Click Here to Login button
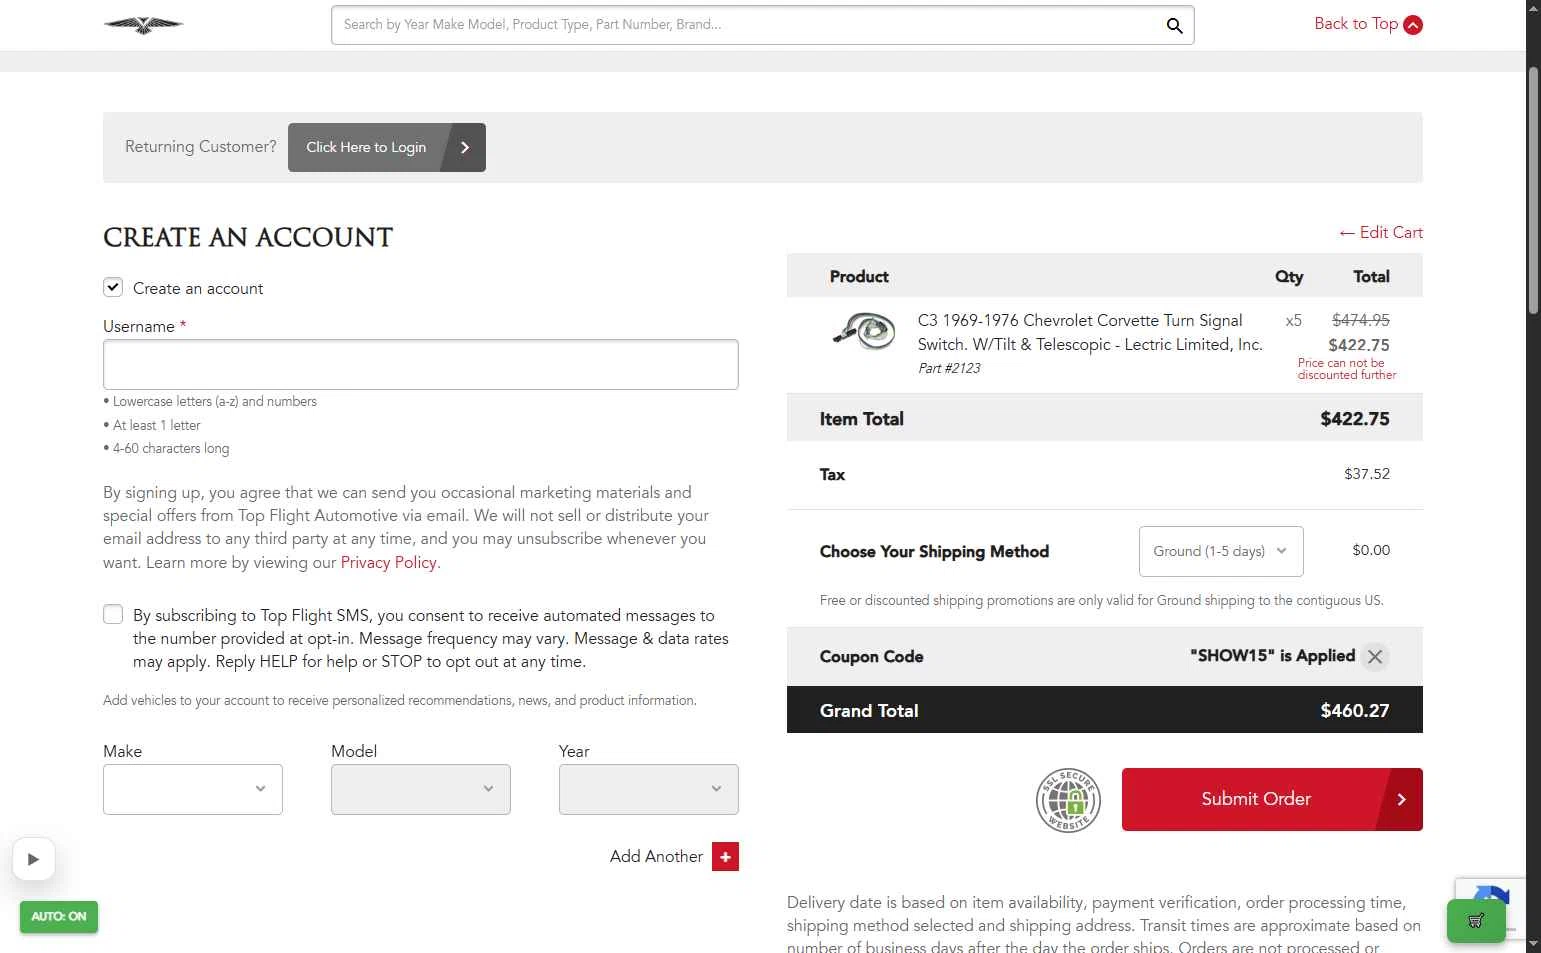This screenshot has width=1541, height=953. tap(387, 147)
